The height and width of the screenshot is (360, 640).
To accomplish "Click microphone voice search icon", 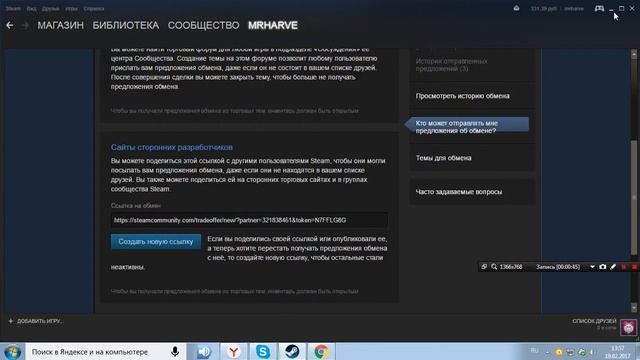I will pos(175,352).
